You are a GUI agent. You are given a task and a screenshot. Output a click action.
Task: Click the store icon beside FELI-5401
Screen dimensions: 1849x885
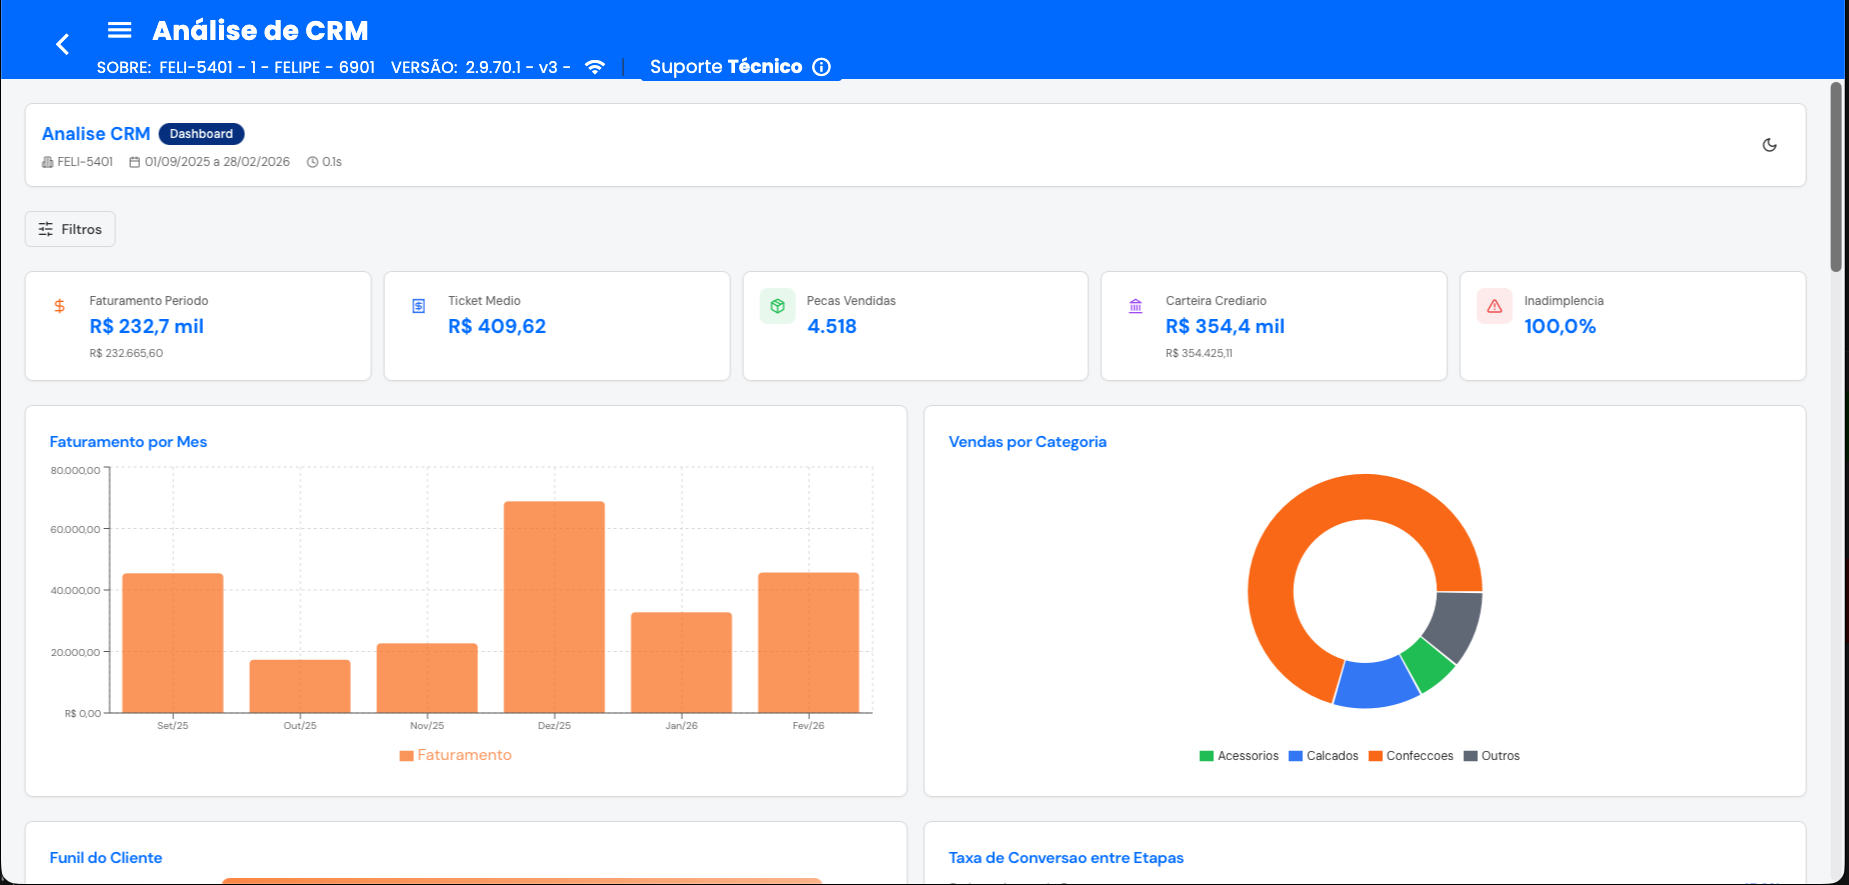click(x=47, y=162)
